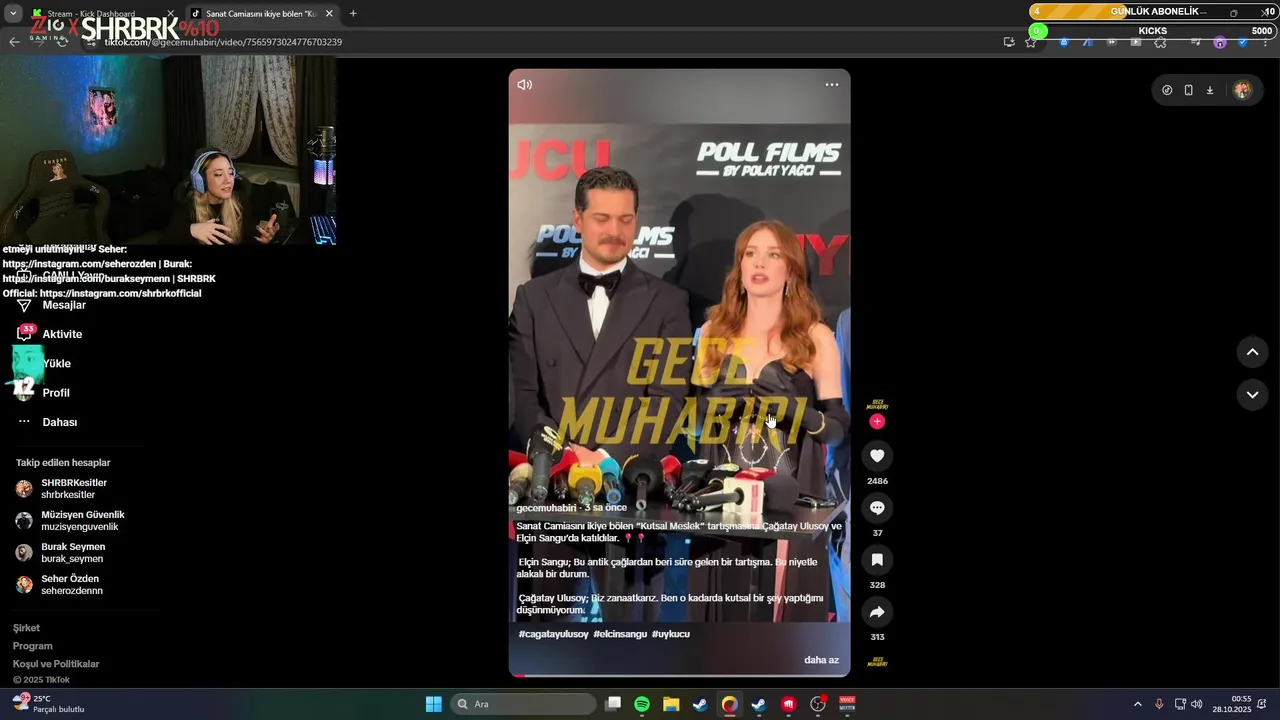Open the #uykucu hashtag
The image size is (1280, 720).
pos(671,634)
